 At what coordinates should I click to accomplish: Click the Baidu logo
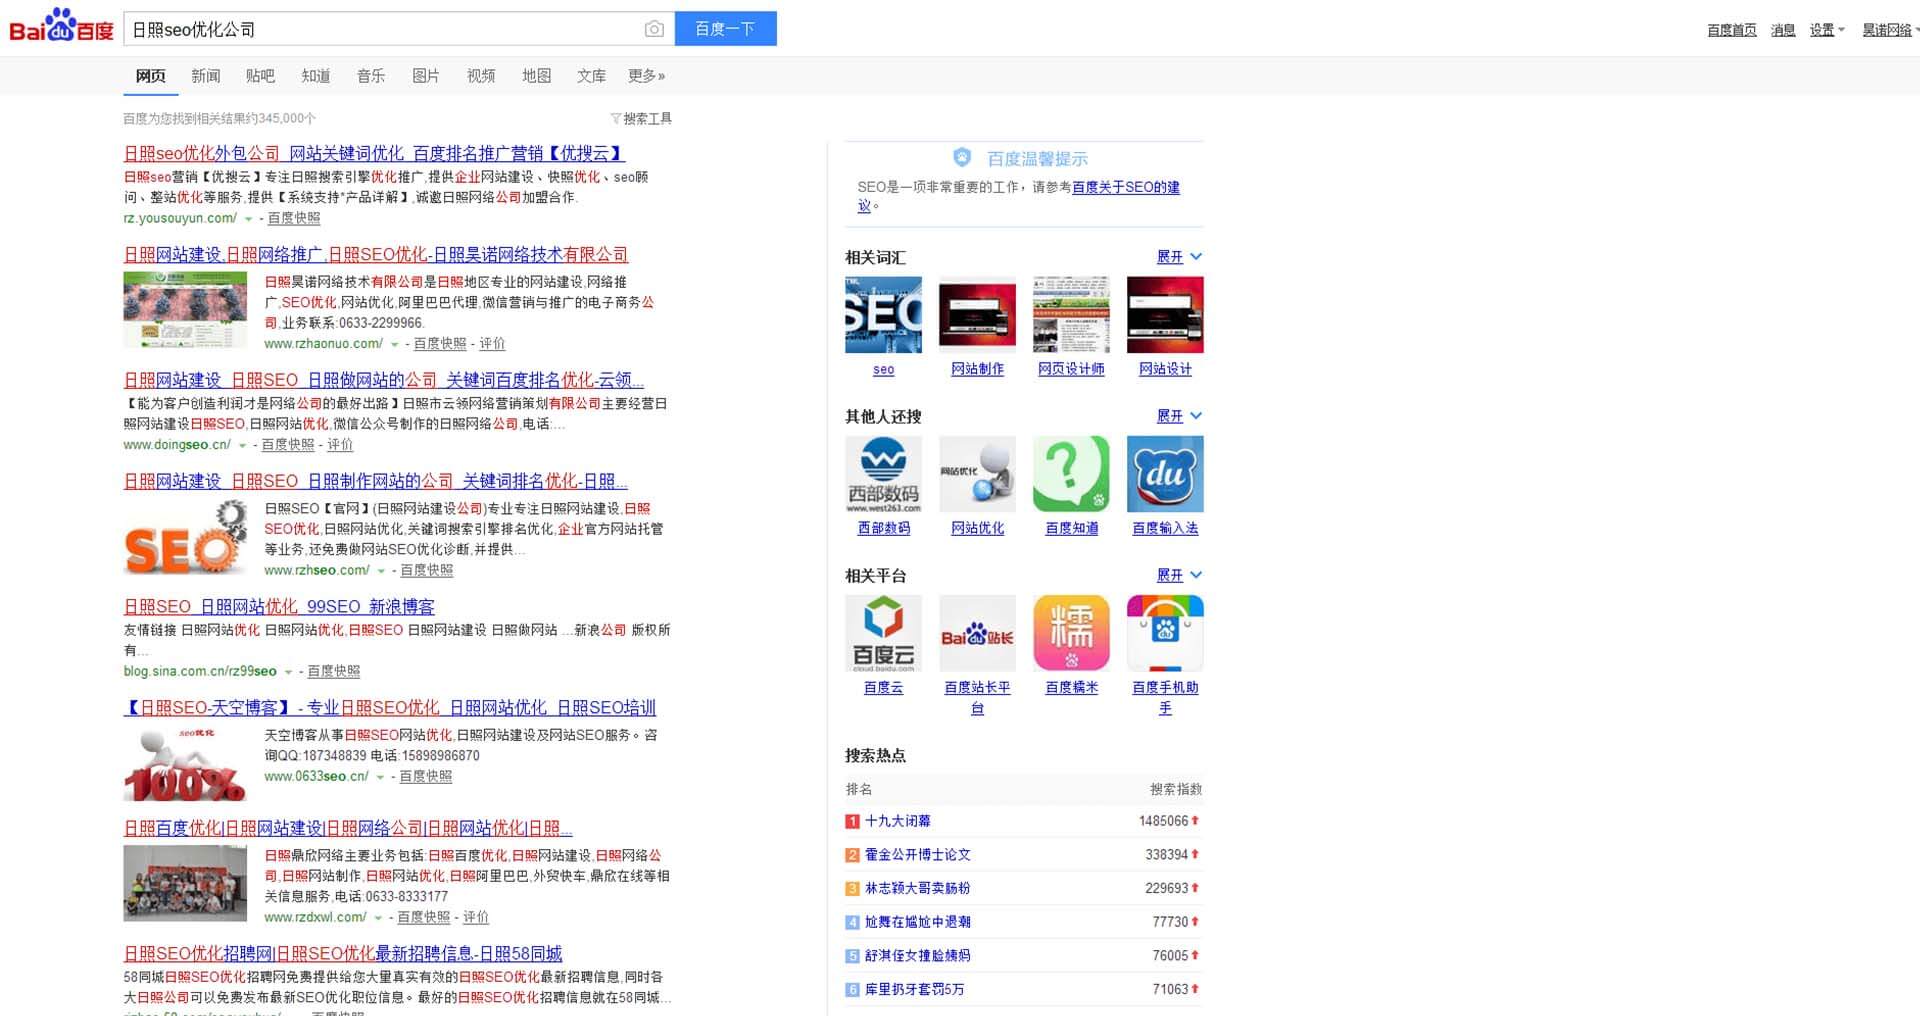pos(61,26)
